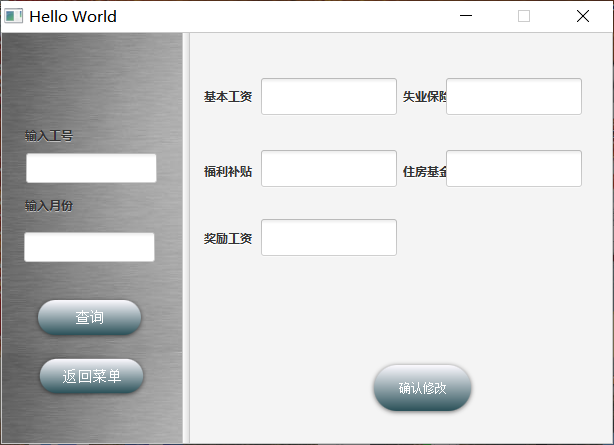Focus the 输入月份 month input field
This screenshot has width=614, height=445.
[89, 247]
